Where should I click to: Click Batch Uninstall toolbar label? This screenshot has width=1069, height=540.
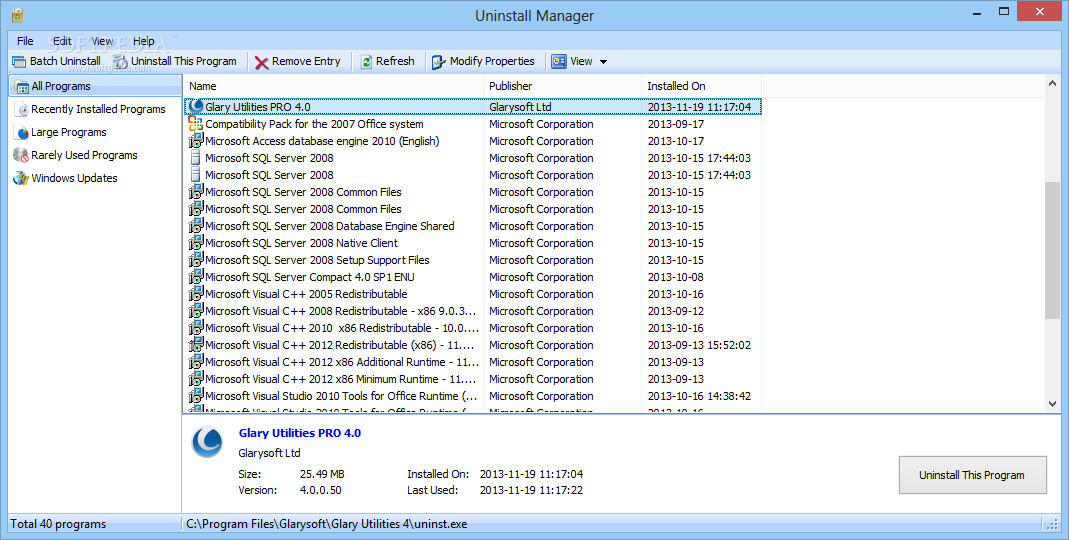(65, 61)
